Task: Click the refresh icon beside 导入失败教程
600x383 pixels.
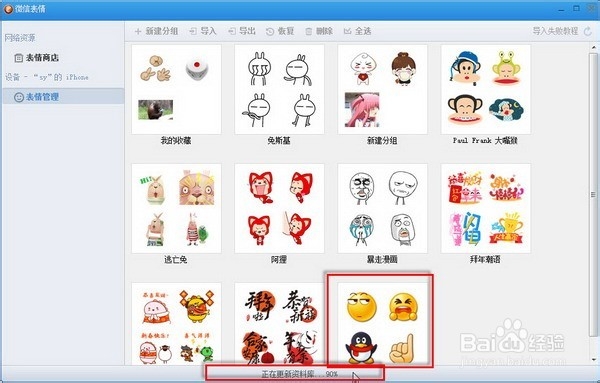Action: coord(588,31)
